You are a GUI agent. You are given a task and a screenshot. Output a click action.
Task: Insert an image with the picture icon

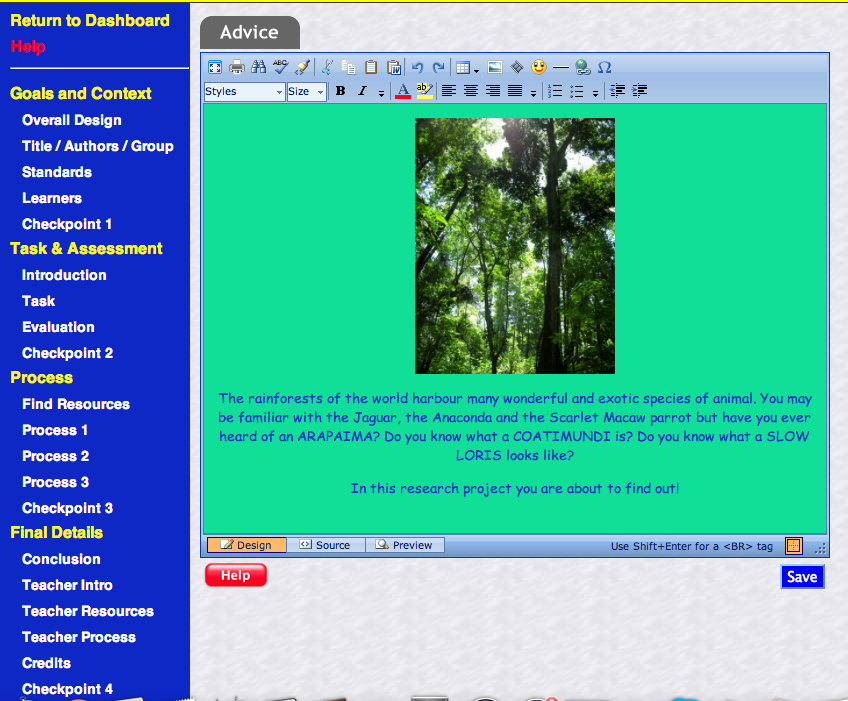(x=495, y=67)
